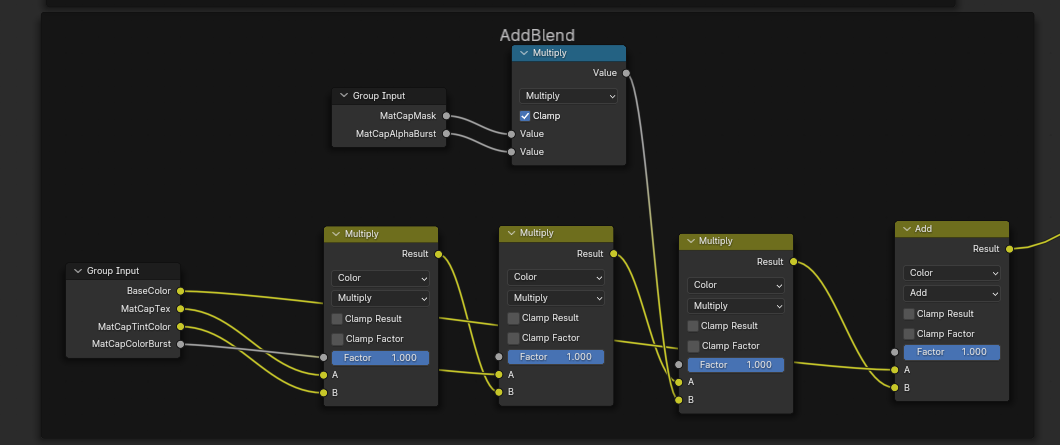The width and height of the screenshot is (1060, 445).
Task: Click the Add node's Result output socket
Action: [x=1009, y=249]
